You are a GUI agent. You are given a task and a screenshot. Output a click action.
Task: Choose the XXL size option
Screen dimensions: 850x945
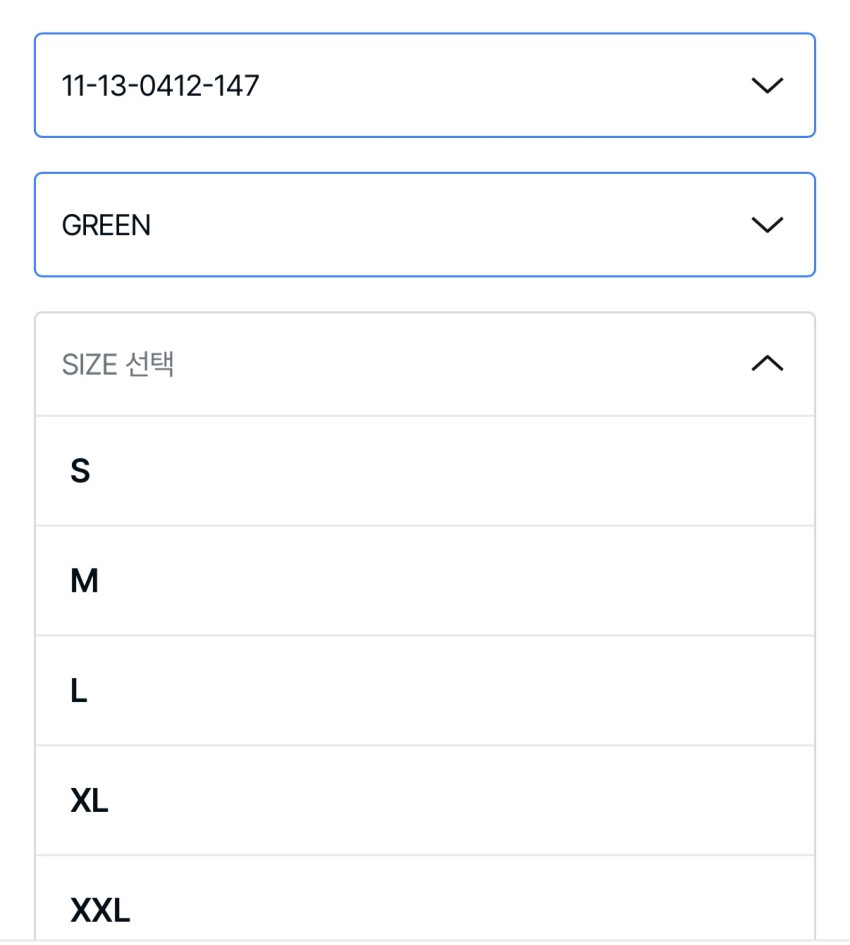click(x=425, y=905)
